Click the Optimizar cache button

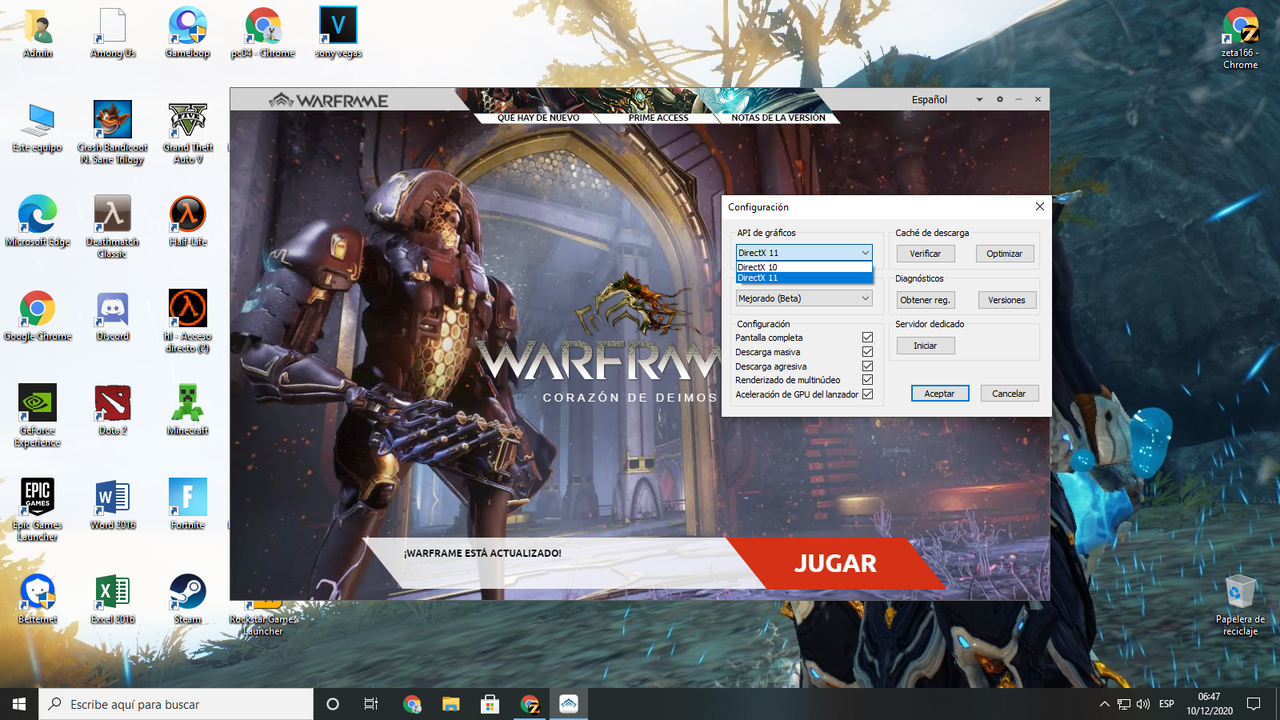pyautogui.click(x=1004, y=254)
